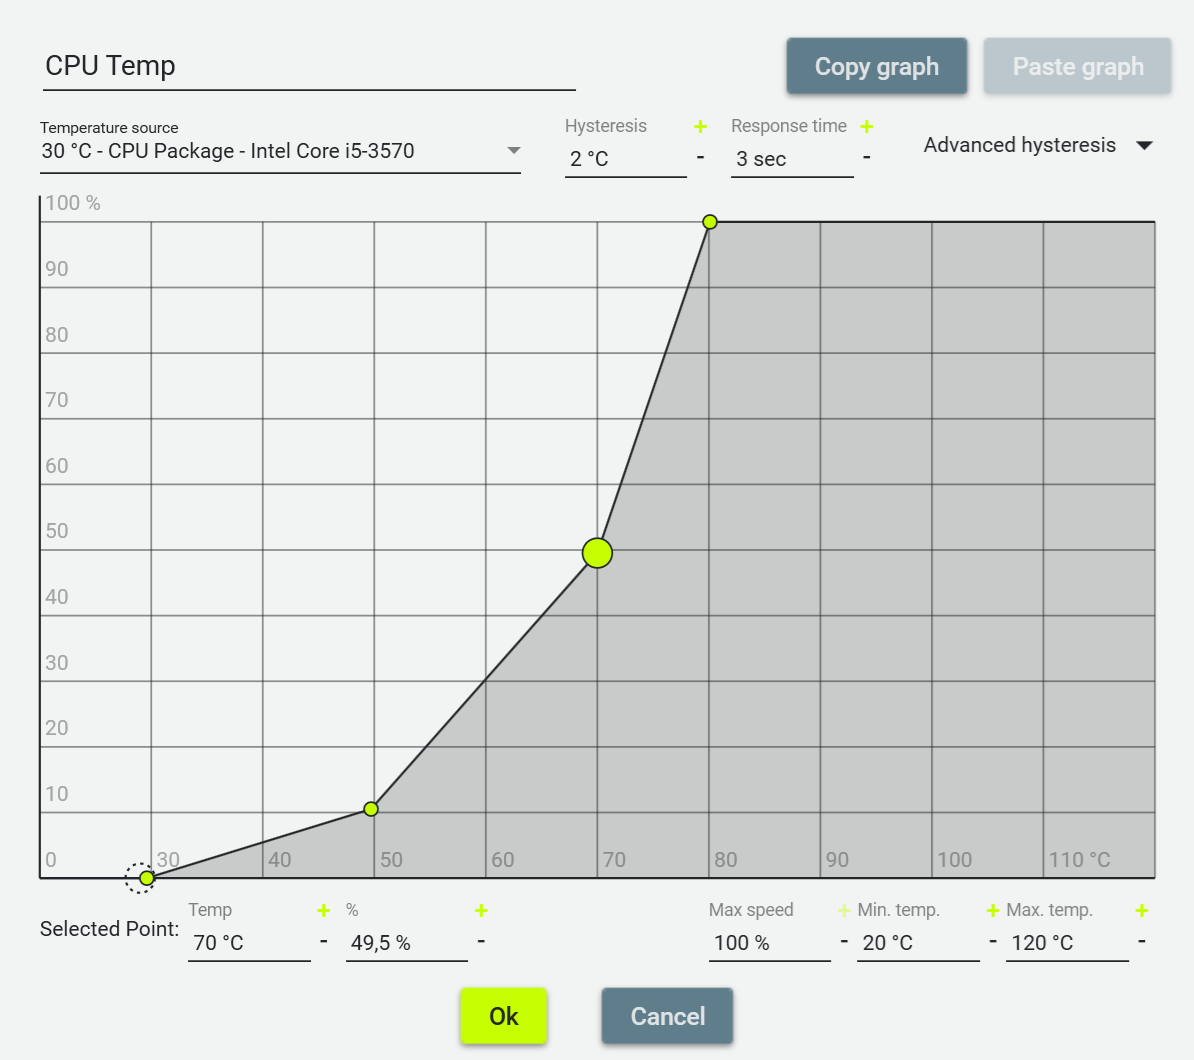Decrease Response time with the minus icon

[867, 158]
